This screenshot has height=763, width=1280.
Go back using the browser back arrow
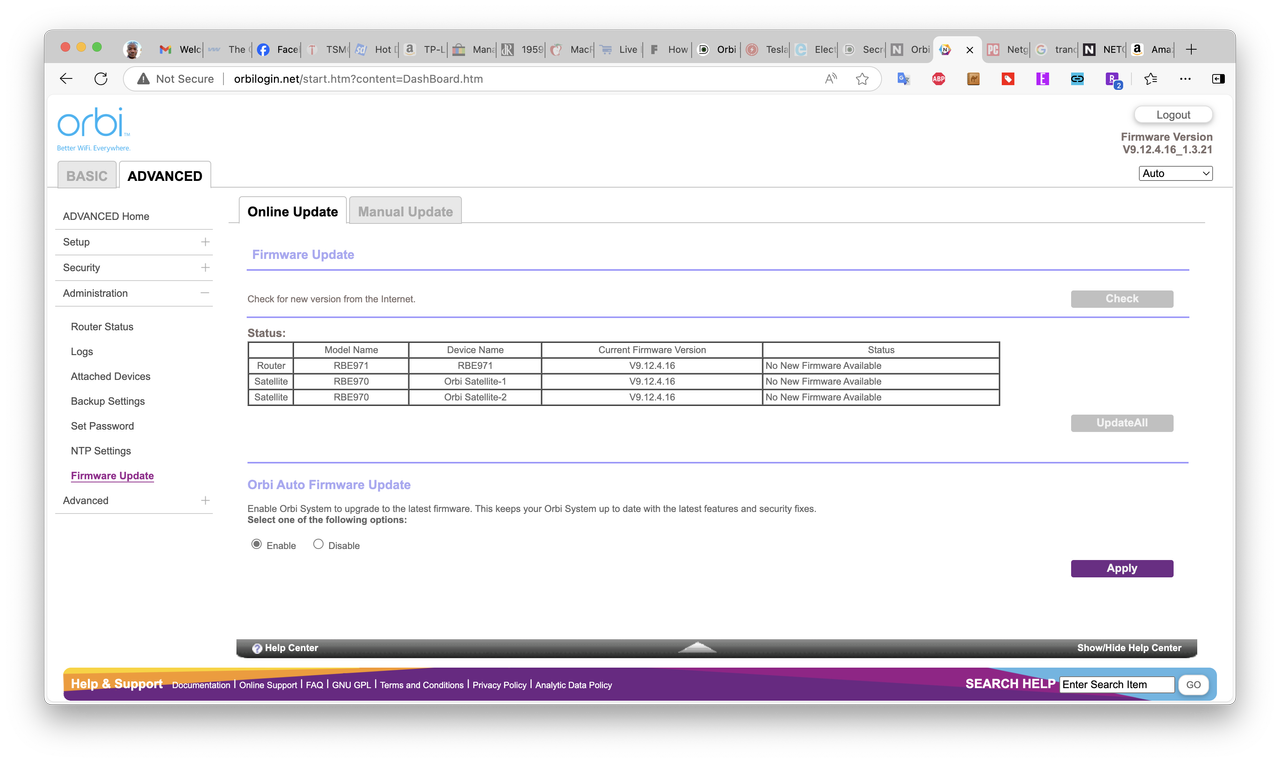tap(66, 79)
